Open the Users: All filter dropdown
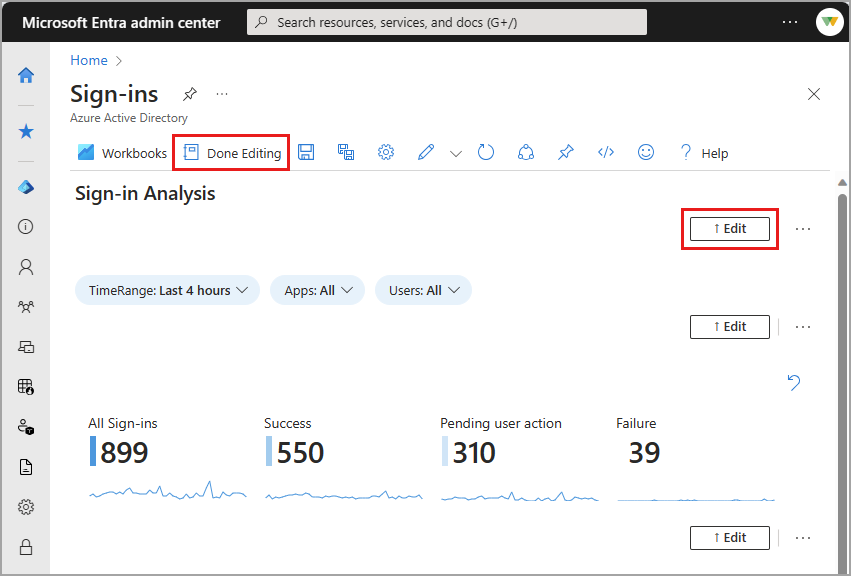The width and height of the screenshot is (851, 576). pyautogui.click(x=423, y=290)
